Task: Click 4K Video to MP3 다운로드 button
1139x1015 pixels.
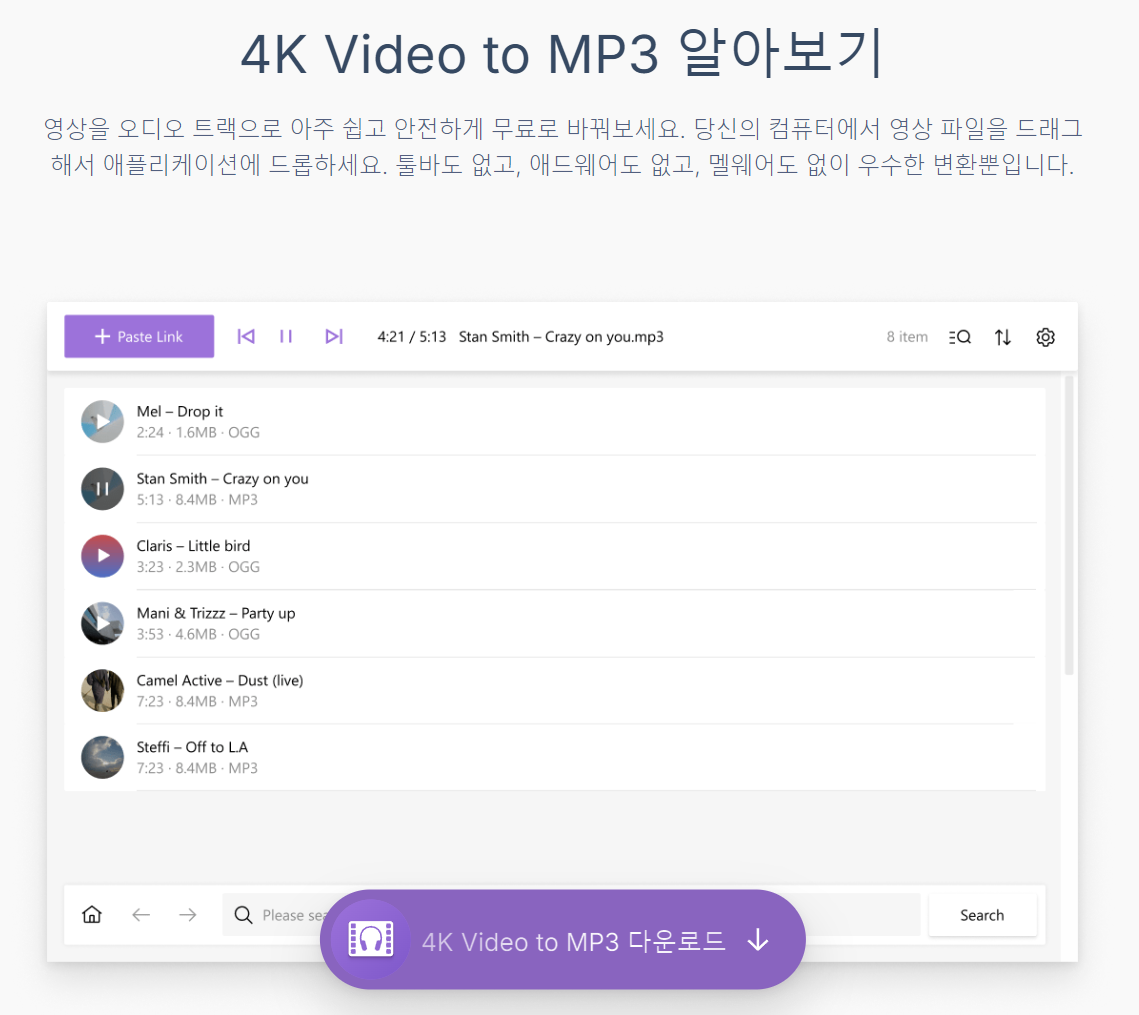Action: [562, 939]
